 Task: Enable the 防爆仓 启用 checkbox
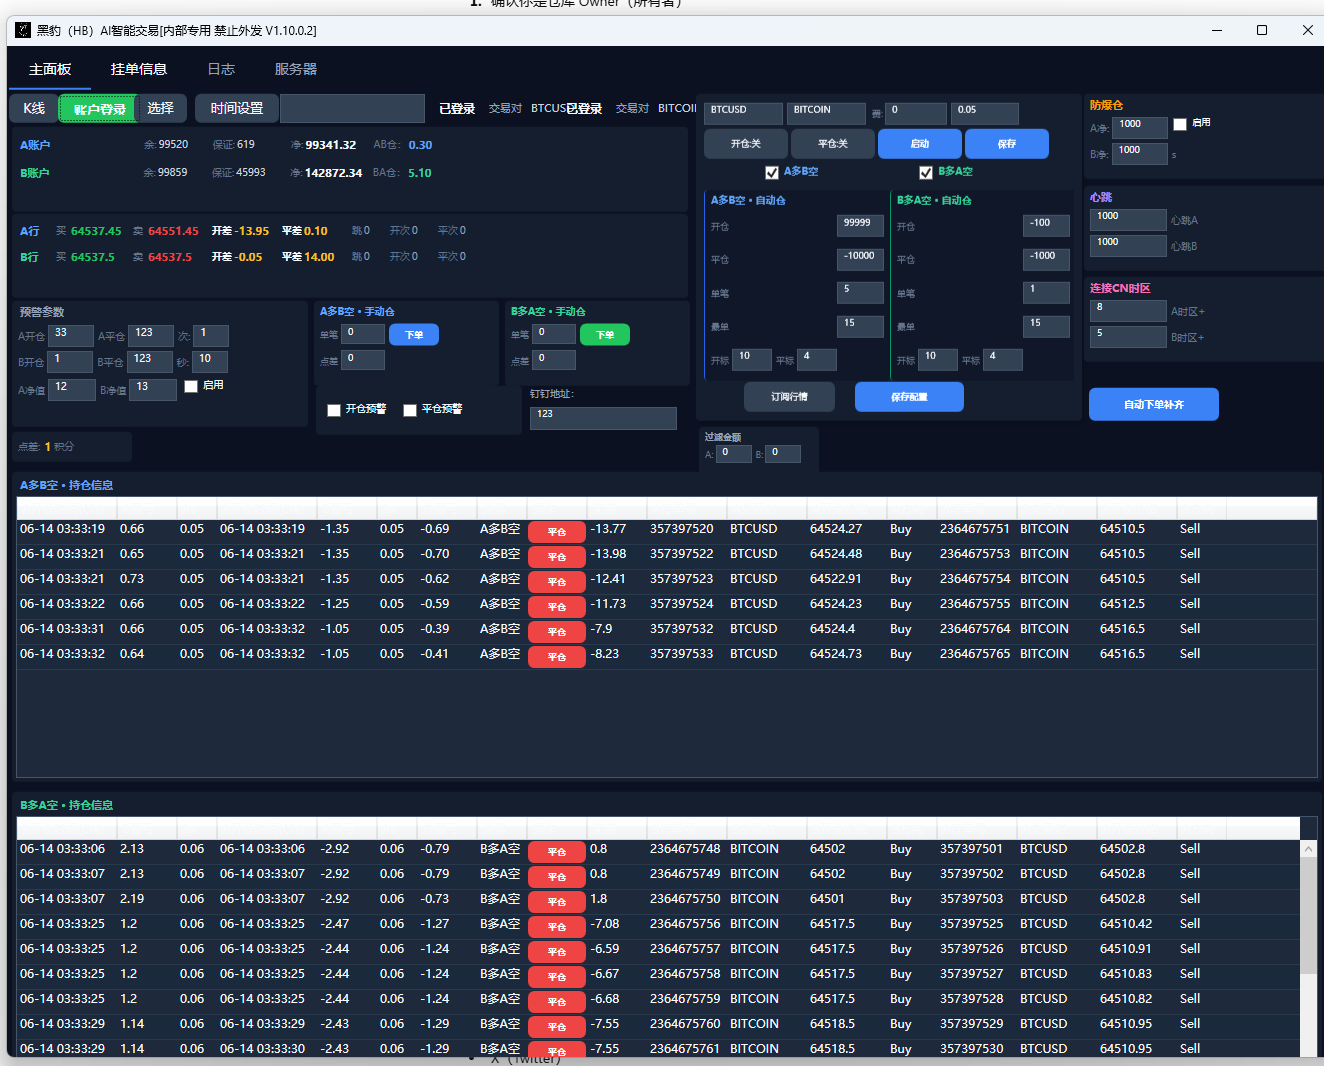pyautogui.click(x=1180, y=124)
